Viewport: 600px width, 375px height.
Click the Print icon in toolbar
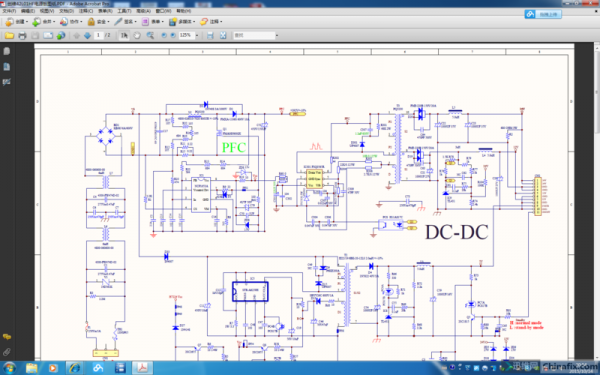pyautogui.click(x=22, y=36)
